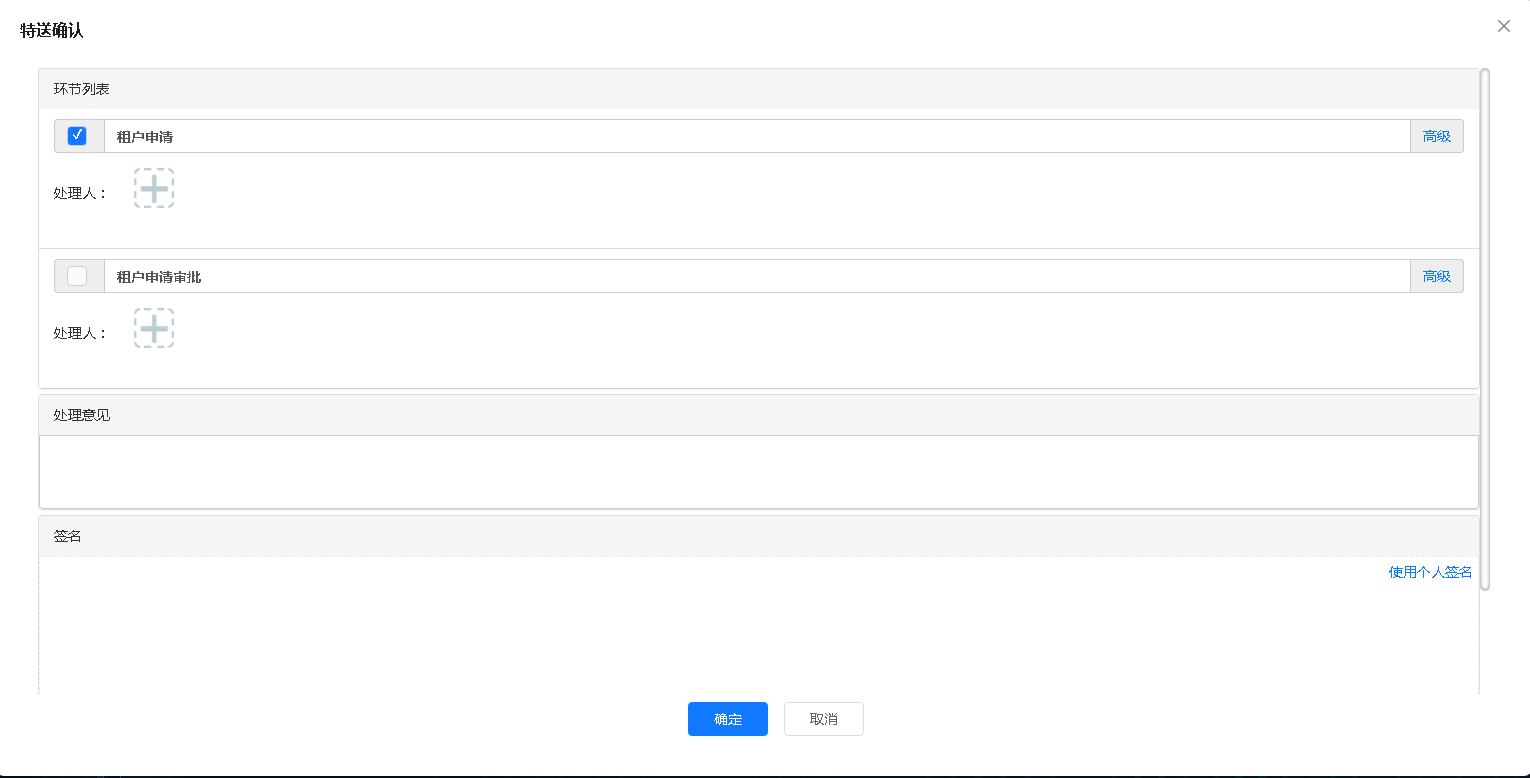Screen dimensions: 1530x778
Task: Focus the 处理意见 text area
Action: [758, 471]
